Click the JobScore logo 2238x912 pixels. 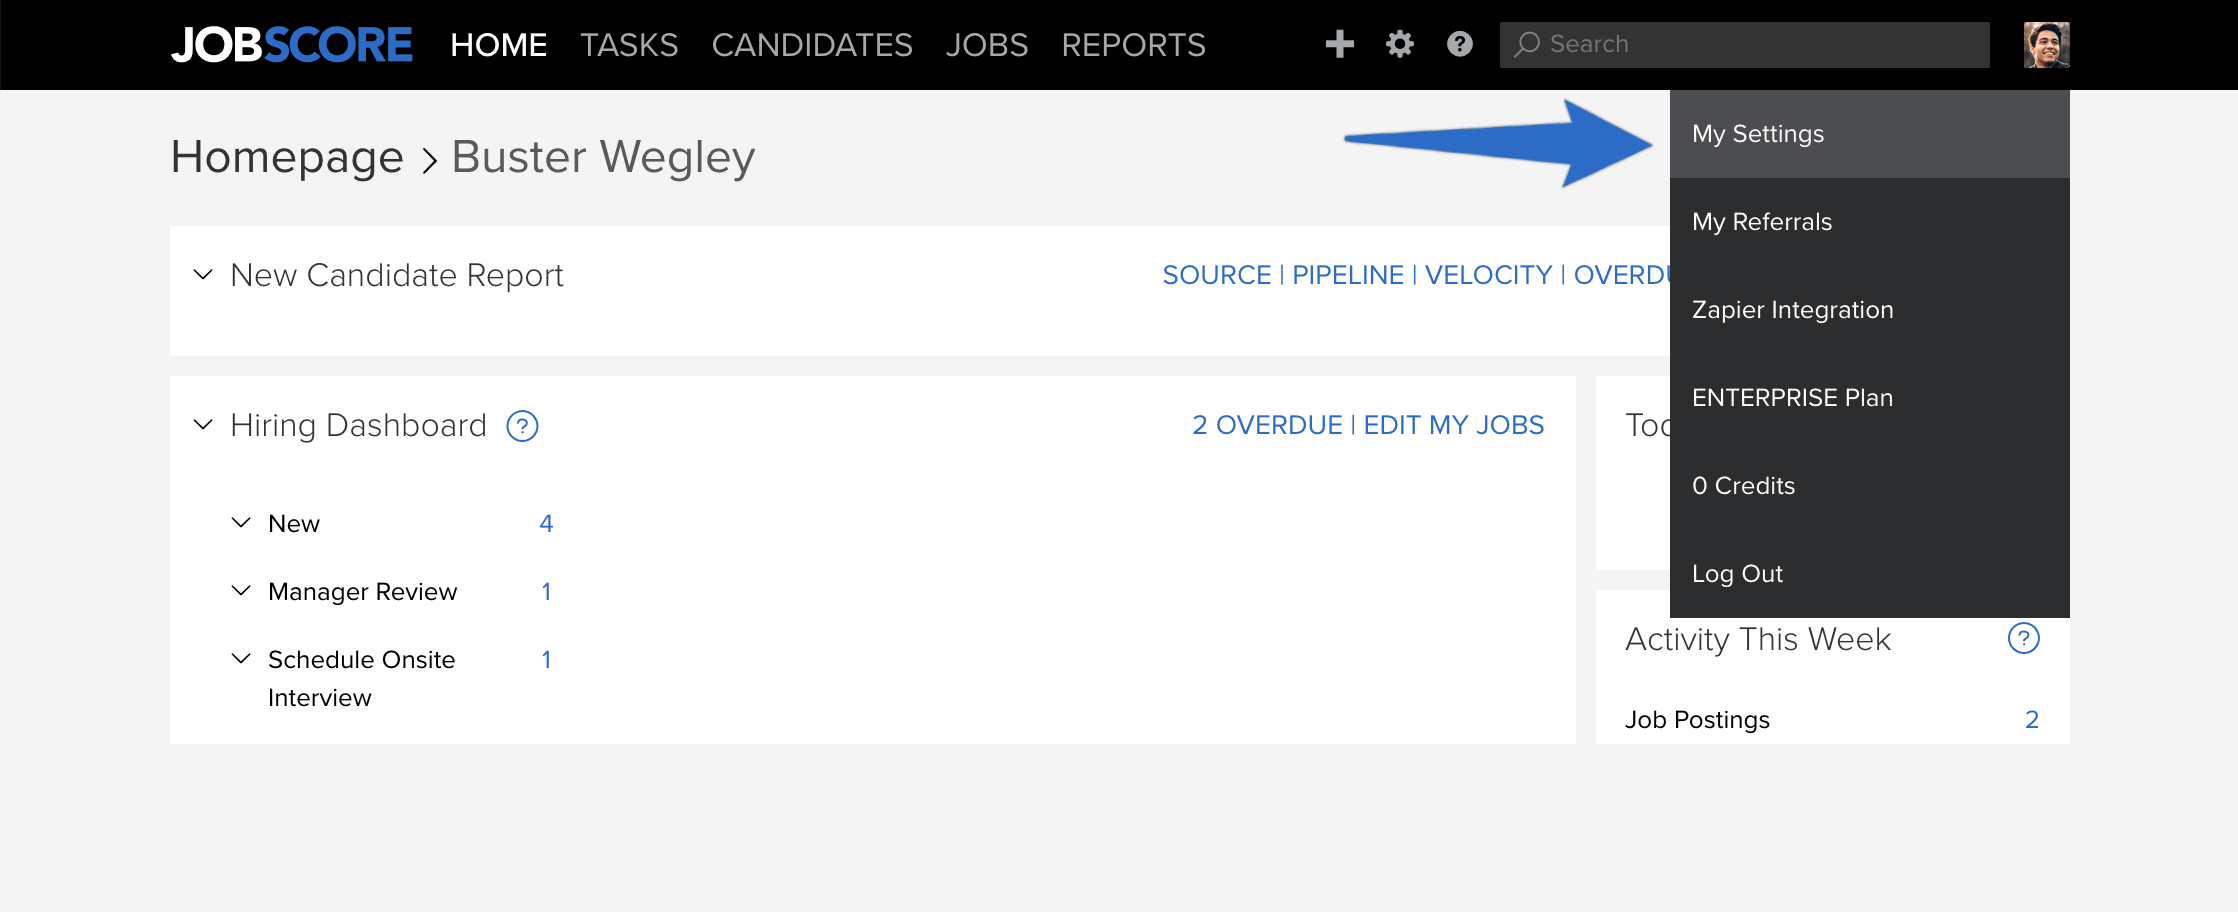coord(291,45)
